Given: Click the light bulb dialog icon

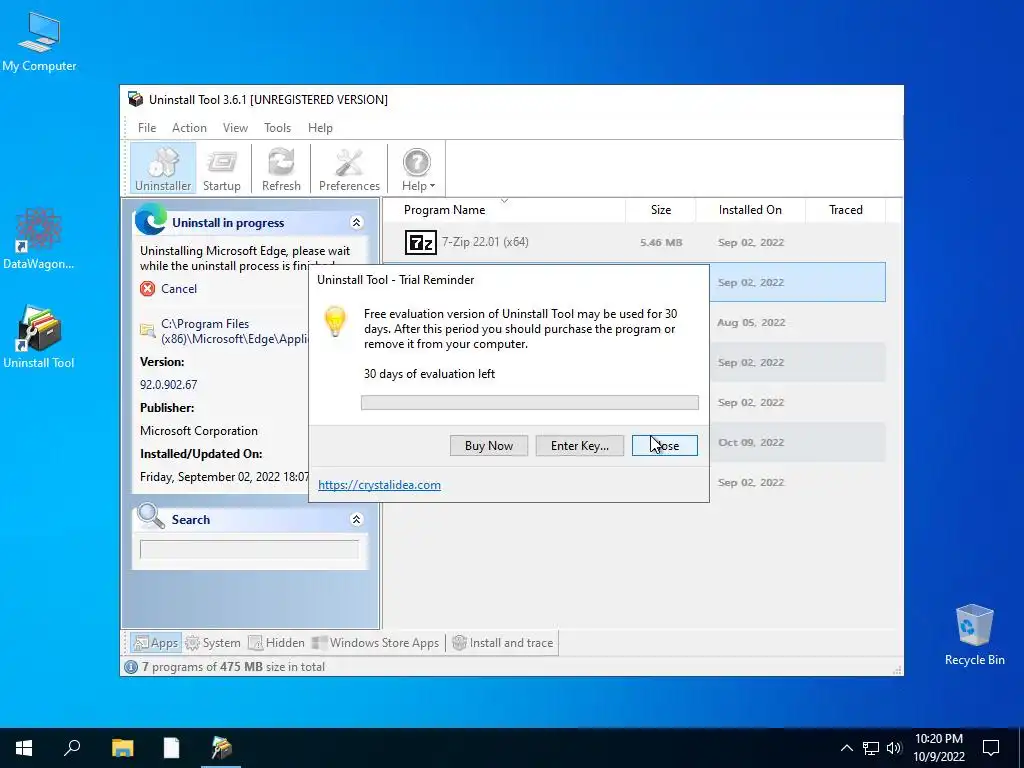Looking at the screenshot, I should click(x=335, y=321).
